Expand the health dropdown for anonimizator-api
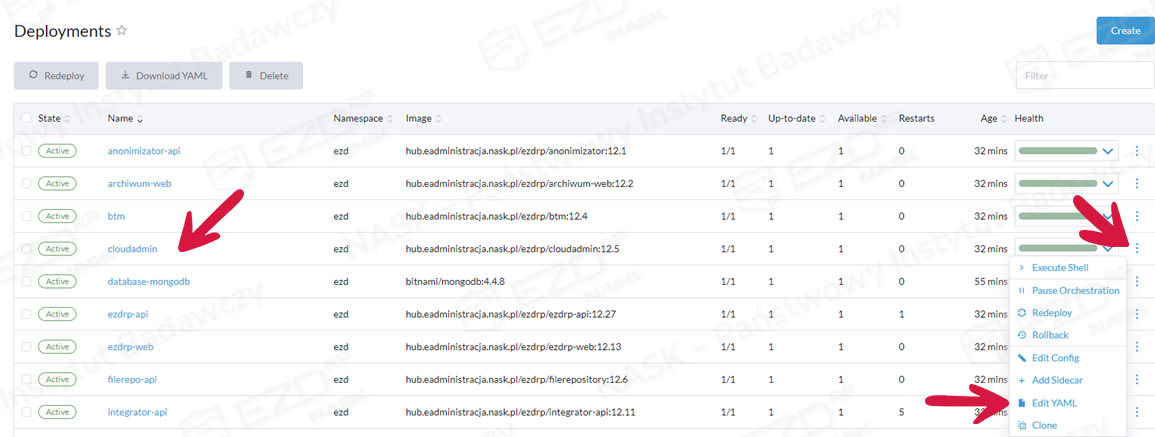The image size is (1155, 437). (1108, 152)
